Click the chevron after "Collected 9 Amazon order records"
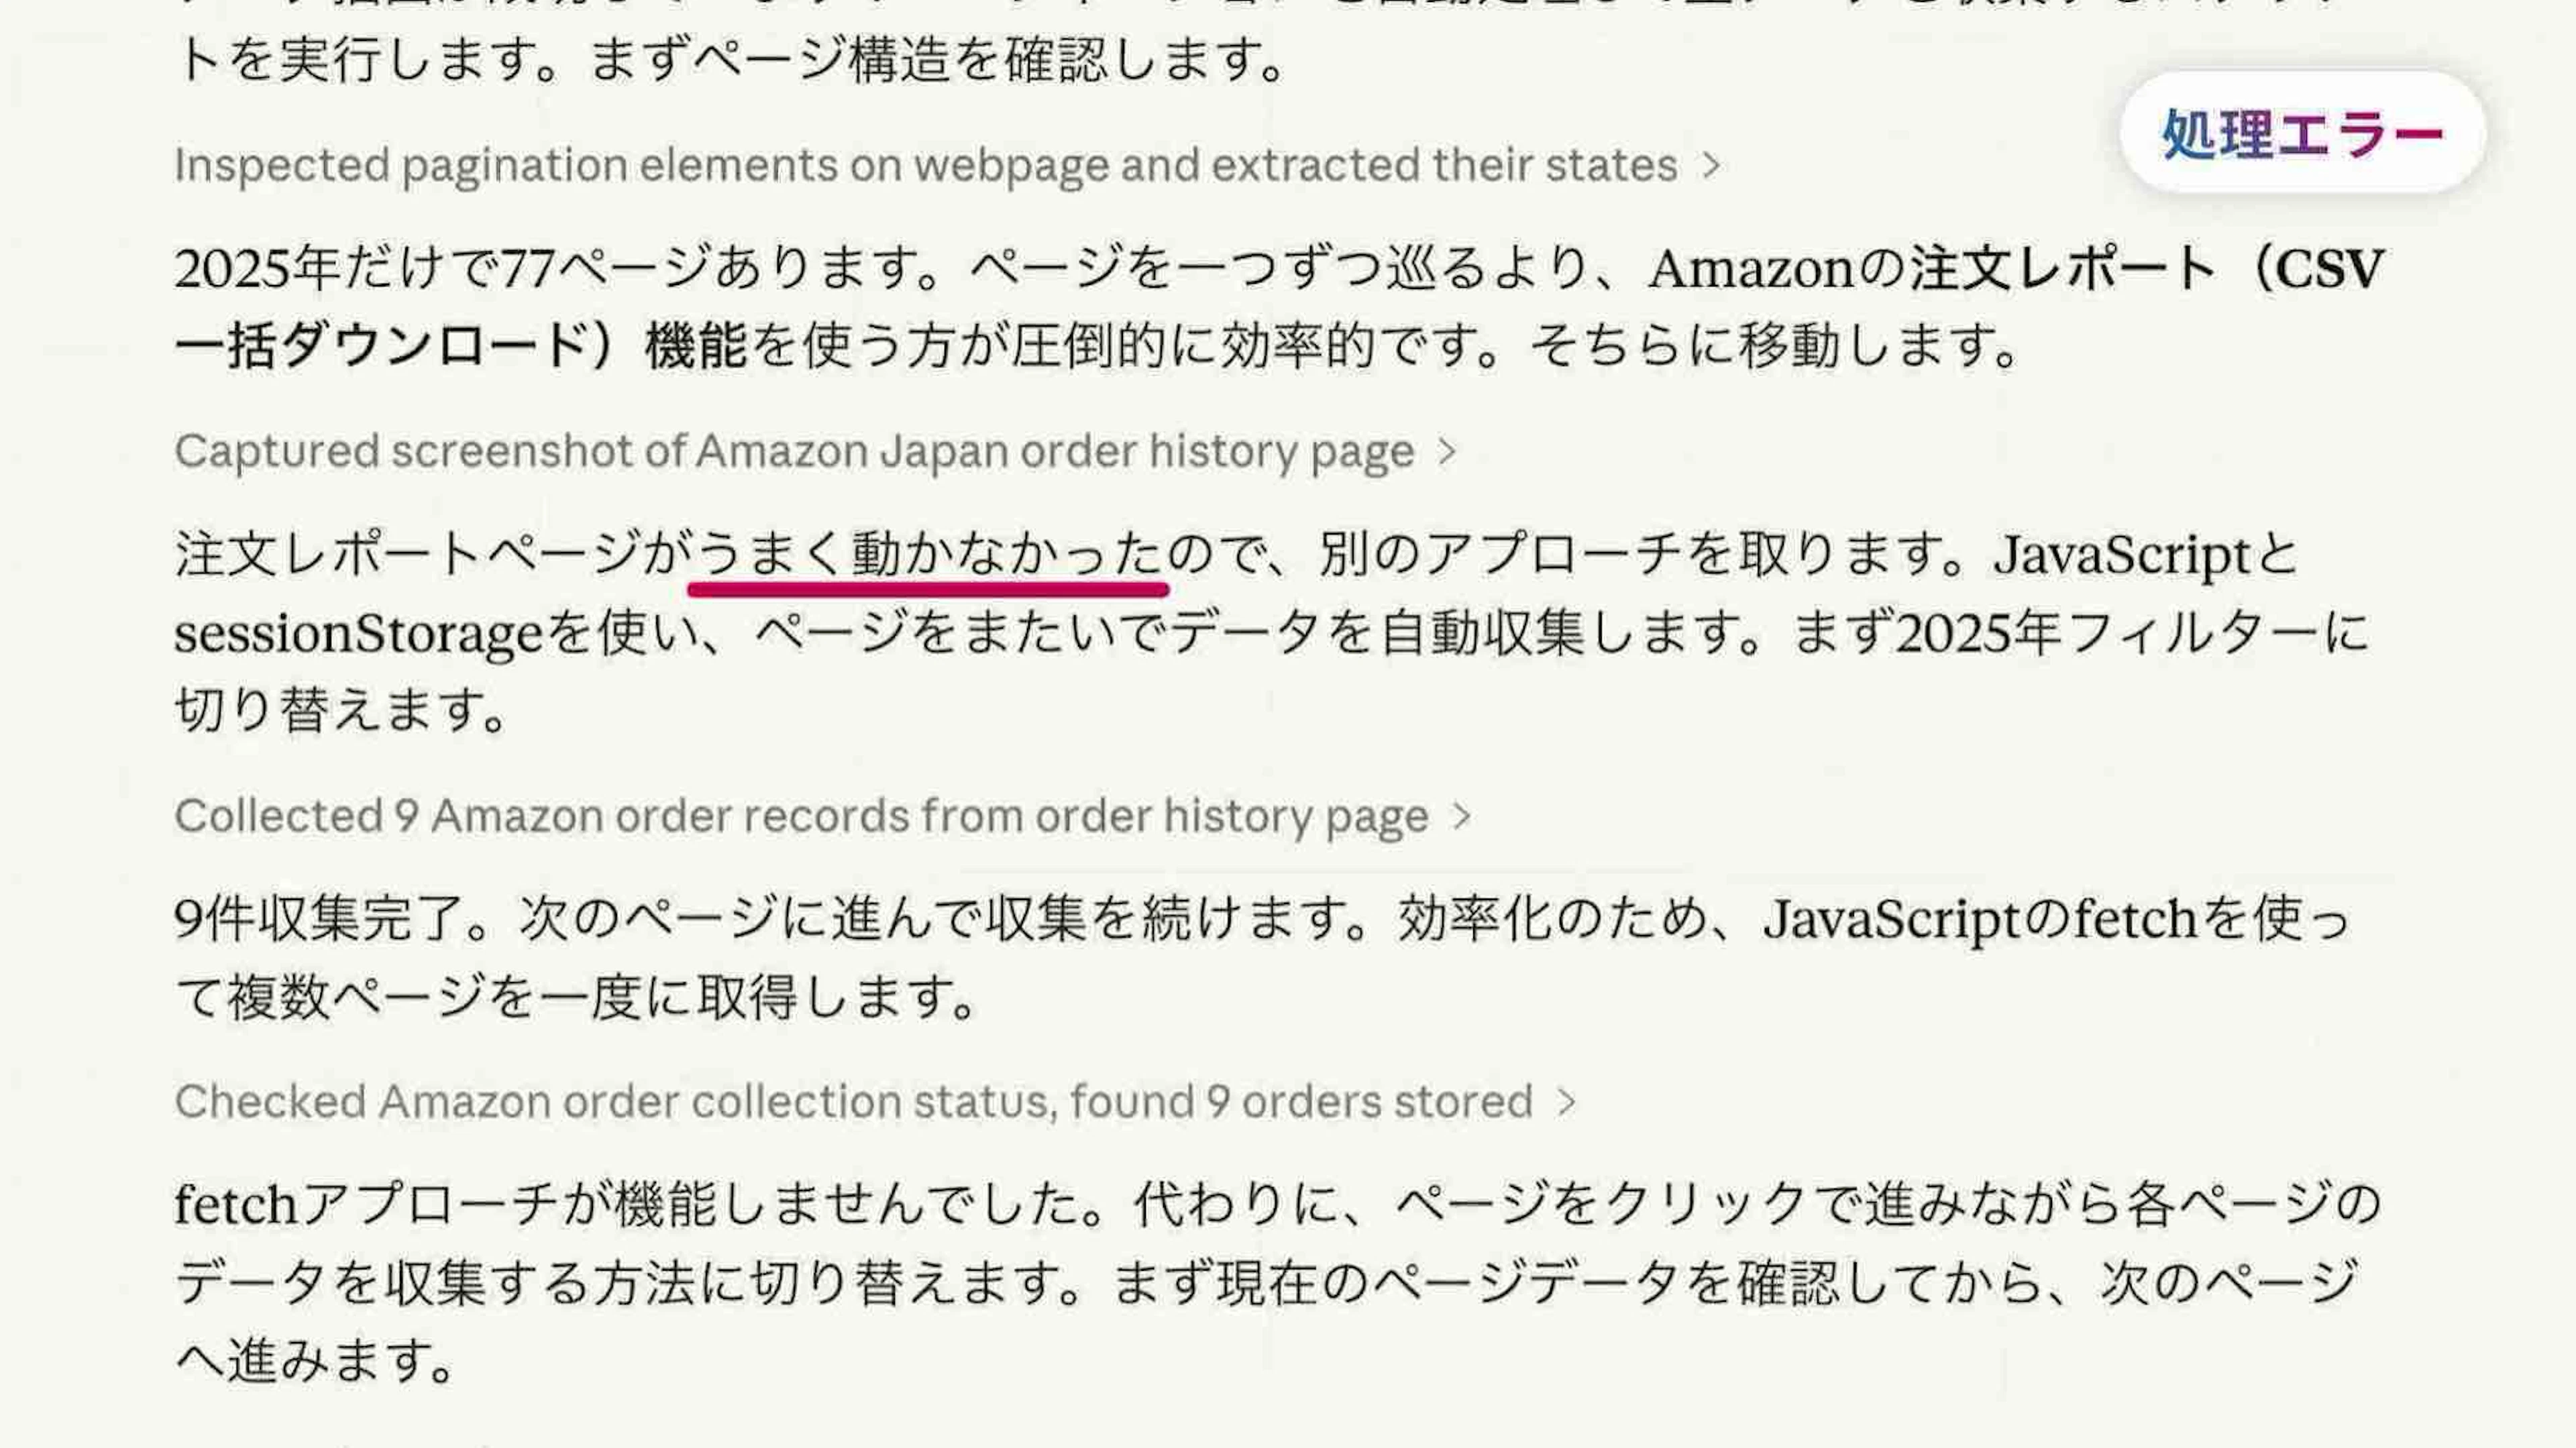This screenshot has height=1448, width=2576. [x=1462, y=816]
